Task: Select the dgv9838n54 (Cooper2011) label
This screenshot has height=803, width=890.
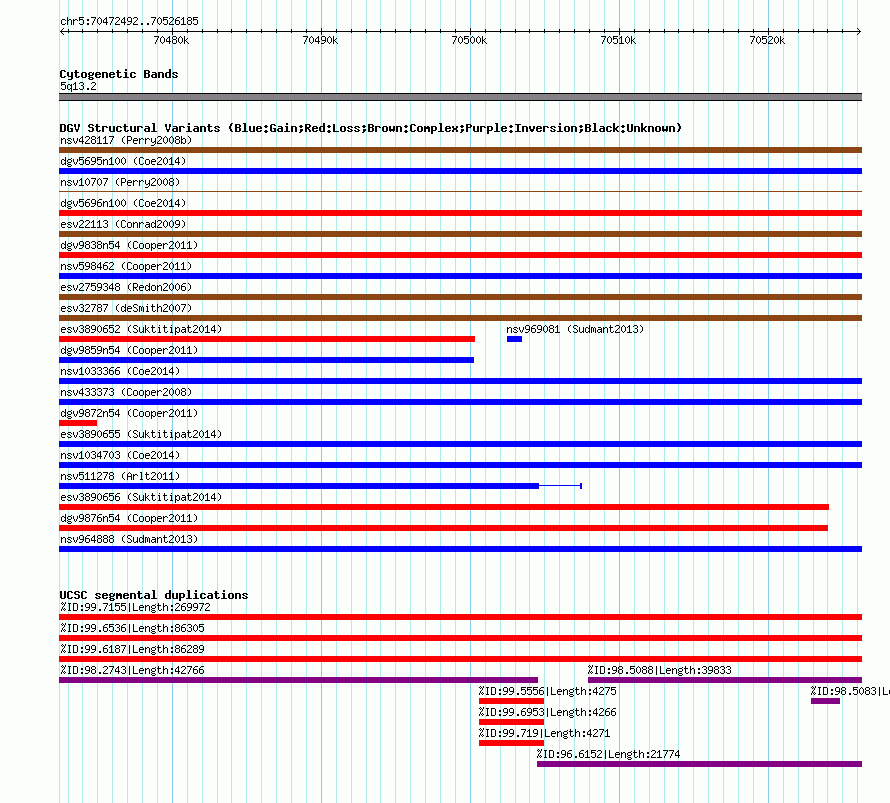Action: click(x=129, y=245)
